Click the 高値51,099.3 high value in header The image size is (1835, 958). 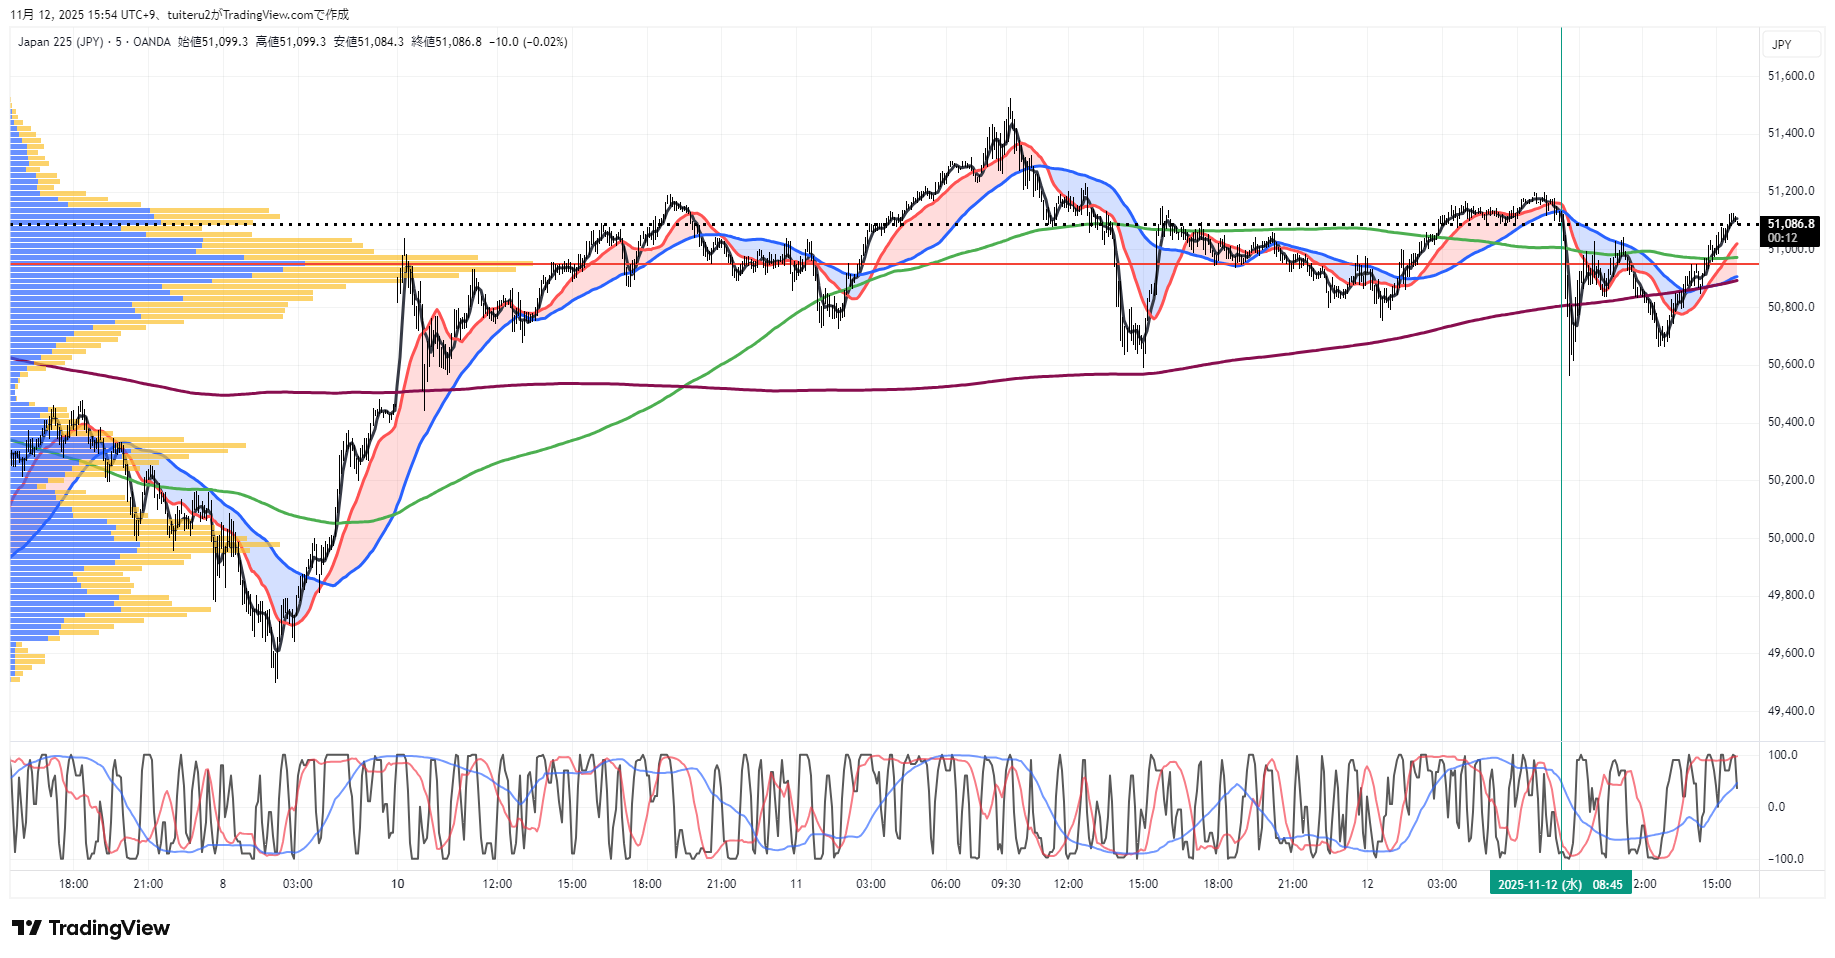pos(290,42)
